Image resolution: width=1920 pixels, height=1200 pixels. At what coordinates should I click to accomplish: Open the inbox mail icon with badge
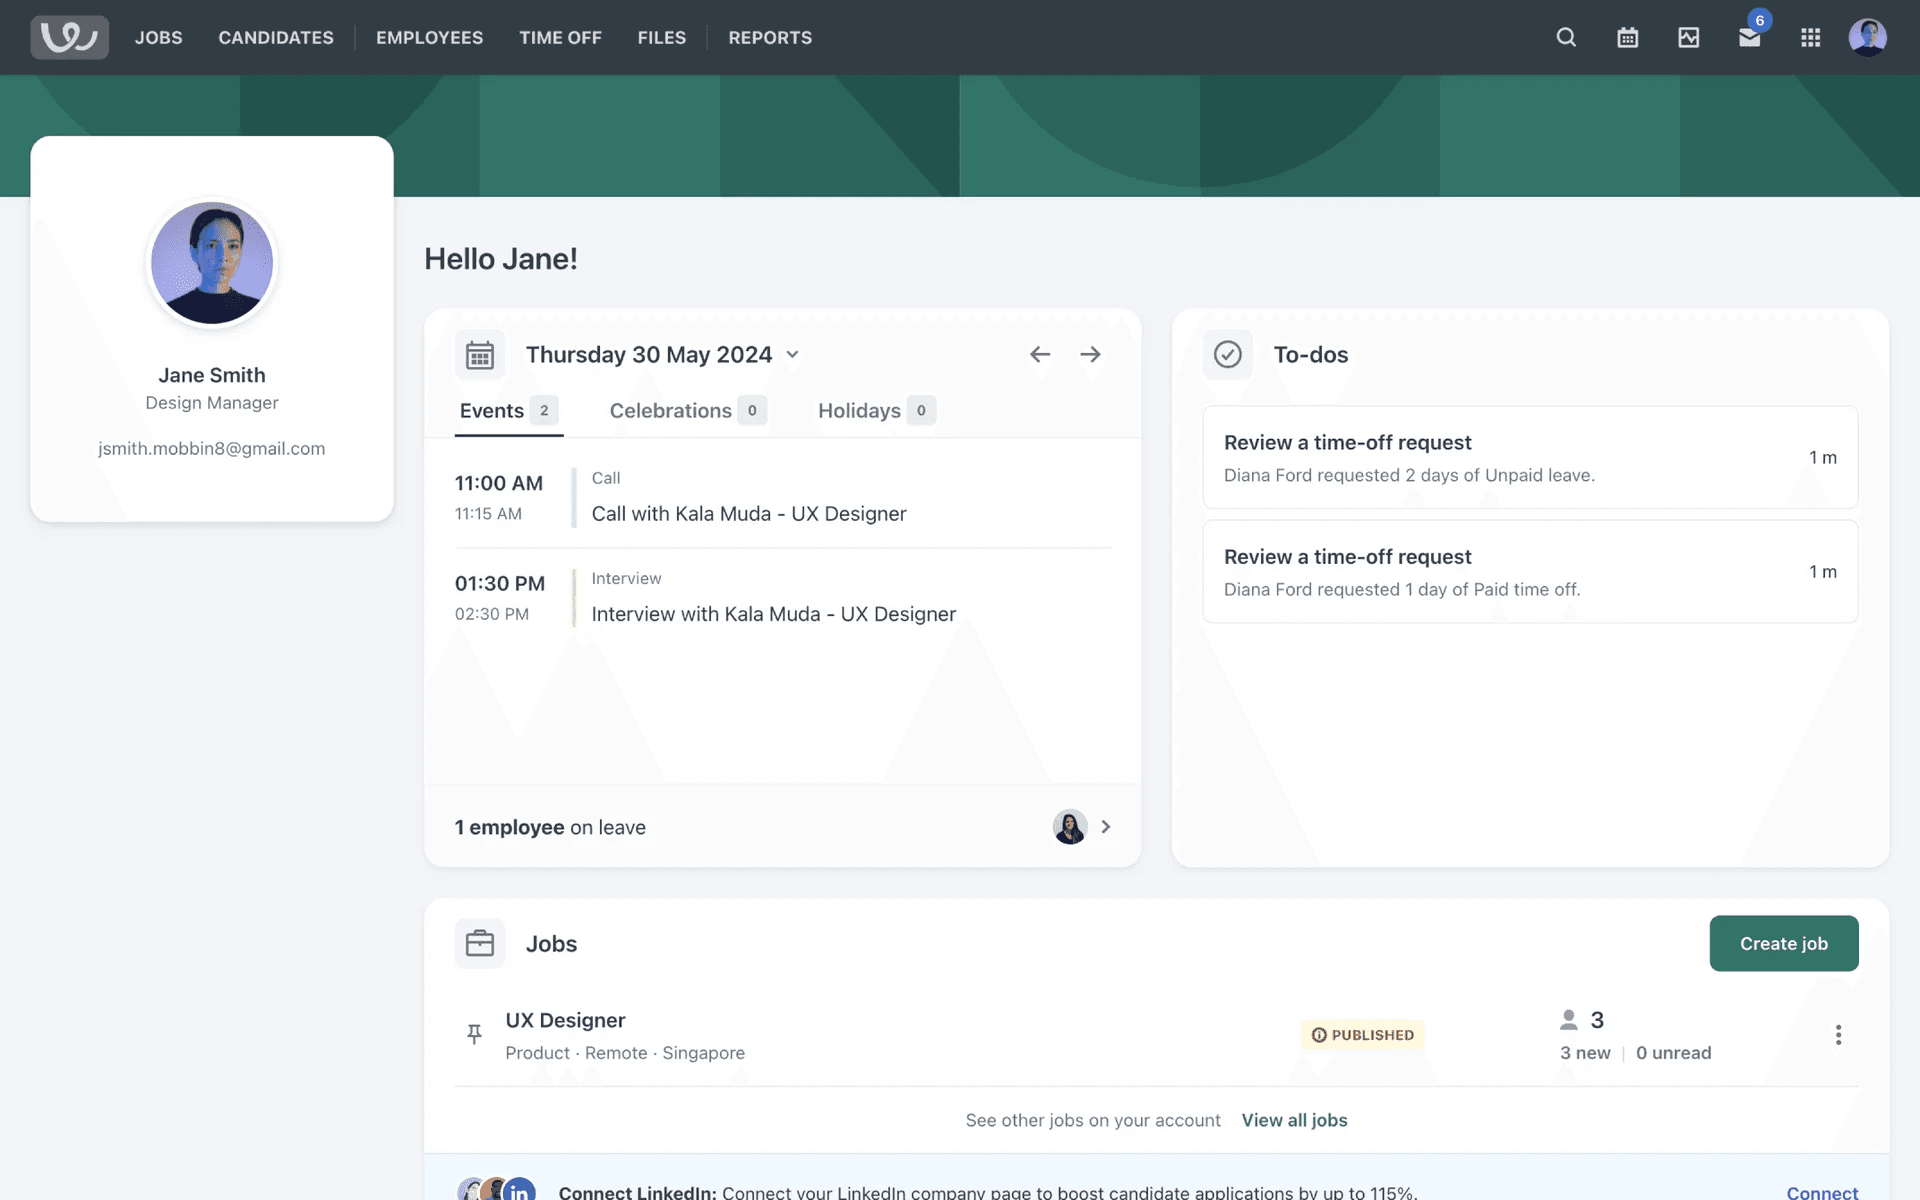pos(1749,37)
